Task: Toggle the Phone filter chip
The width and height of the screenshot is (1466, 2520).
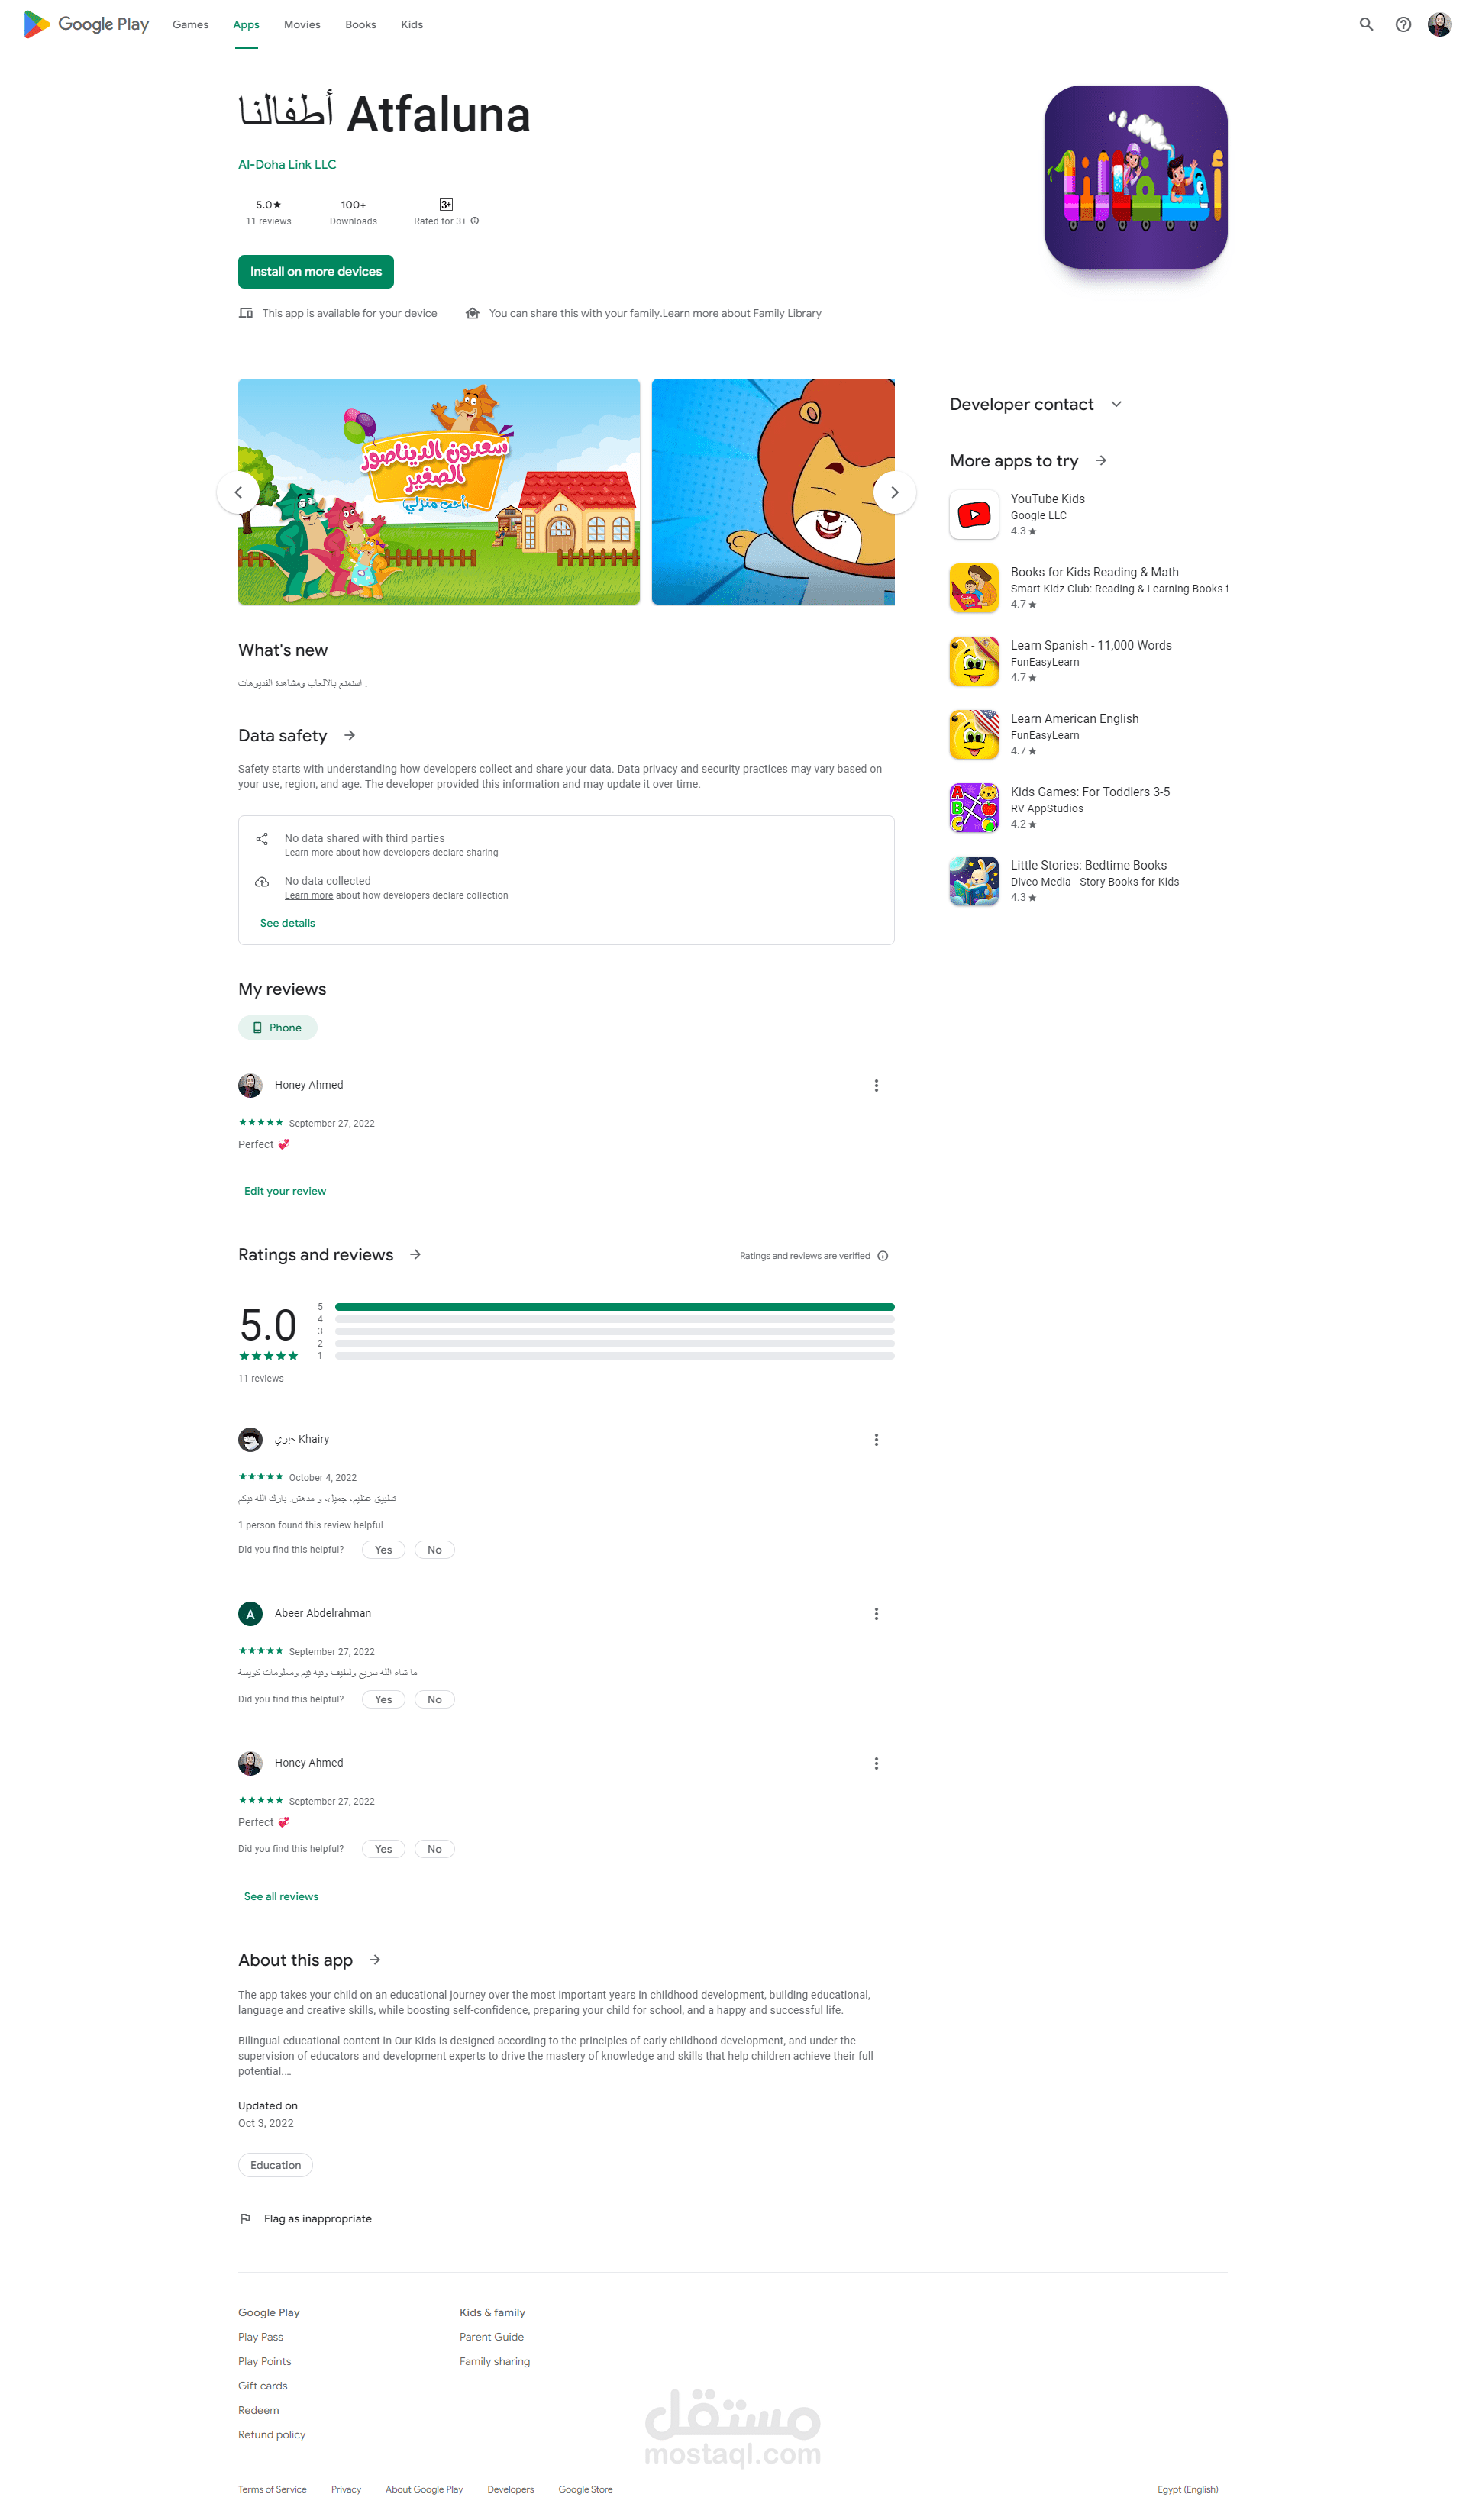Action: click(x=277, y=1027)
